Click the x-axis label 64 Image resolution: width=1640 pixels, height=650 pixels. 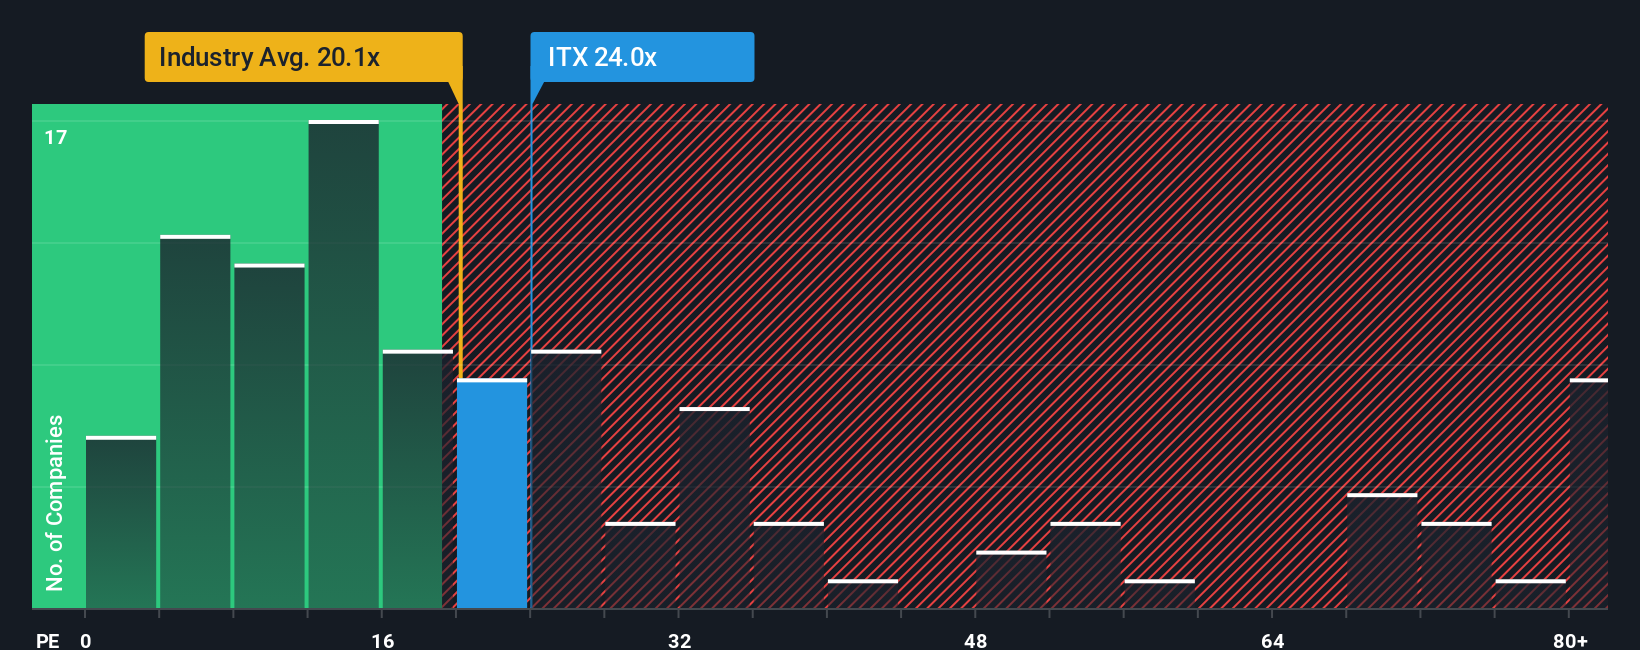coord(1272,640)
